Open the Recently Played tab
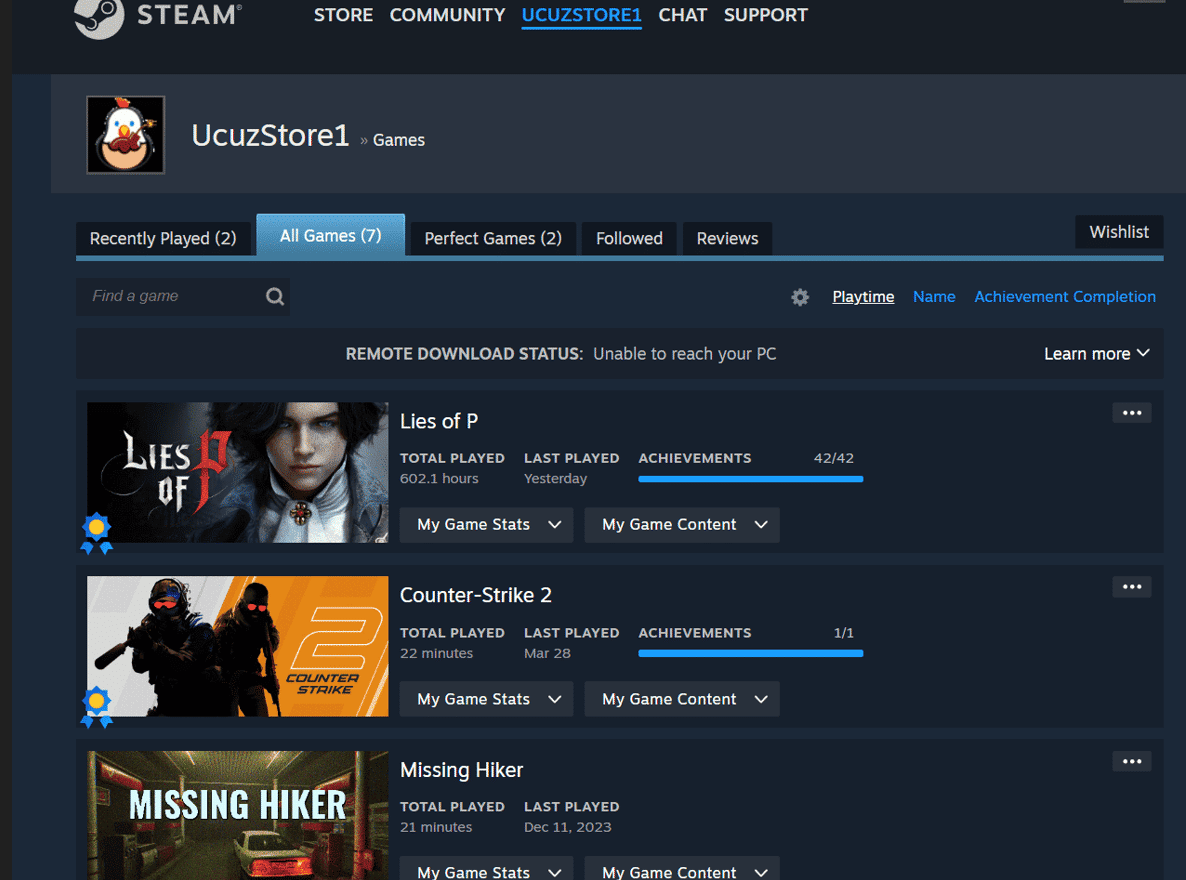Screen dimensions: 1186x880 (162, 238)
